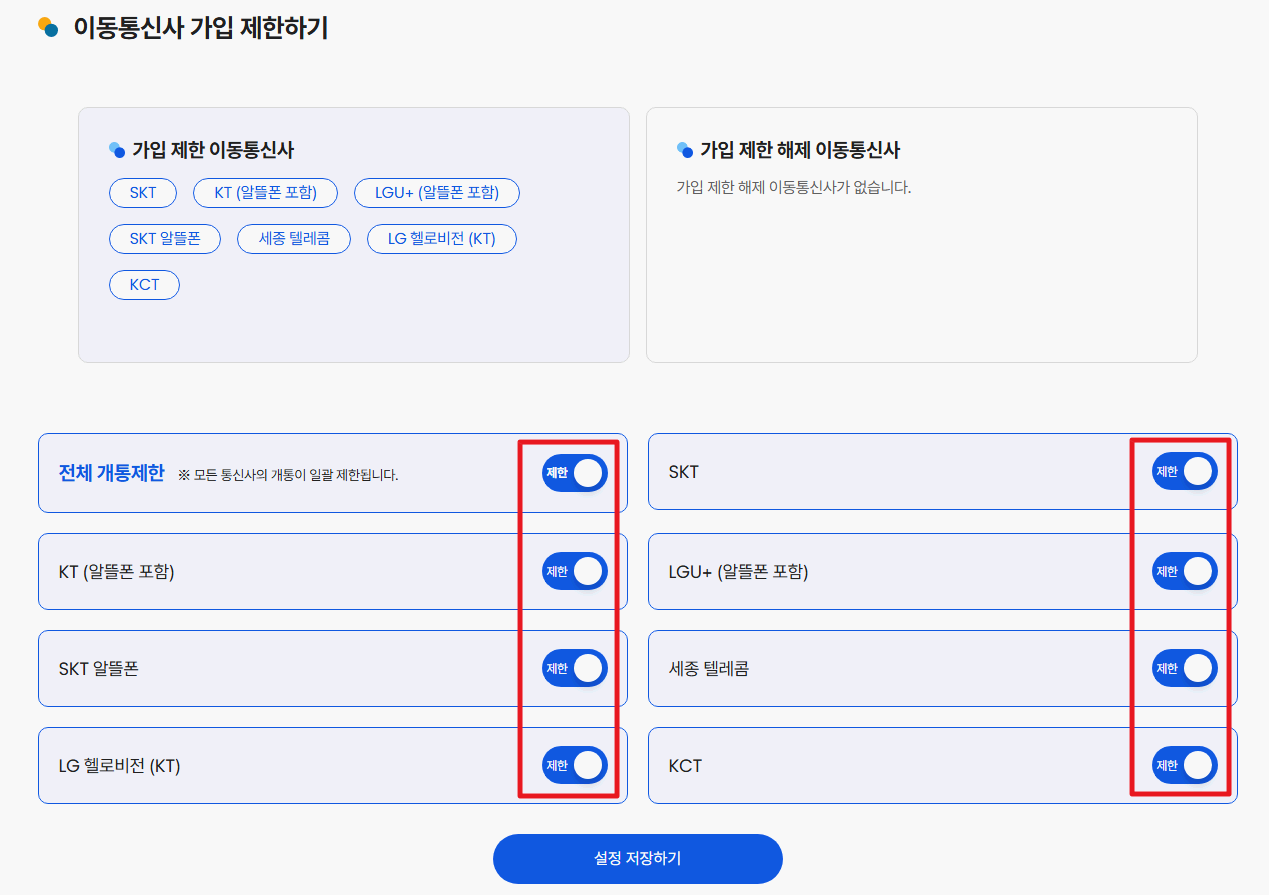The image size is (1269, 895).
Task: Select the 세종 텔레콤 carrier chip
Action: 293,239
